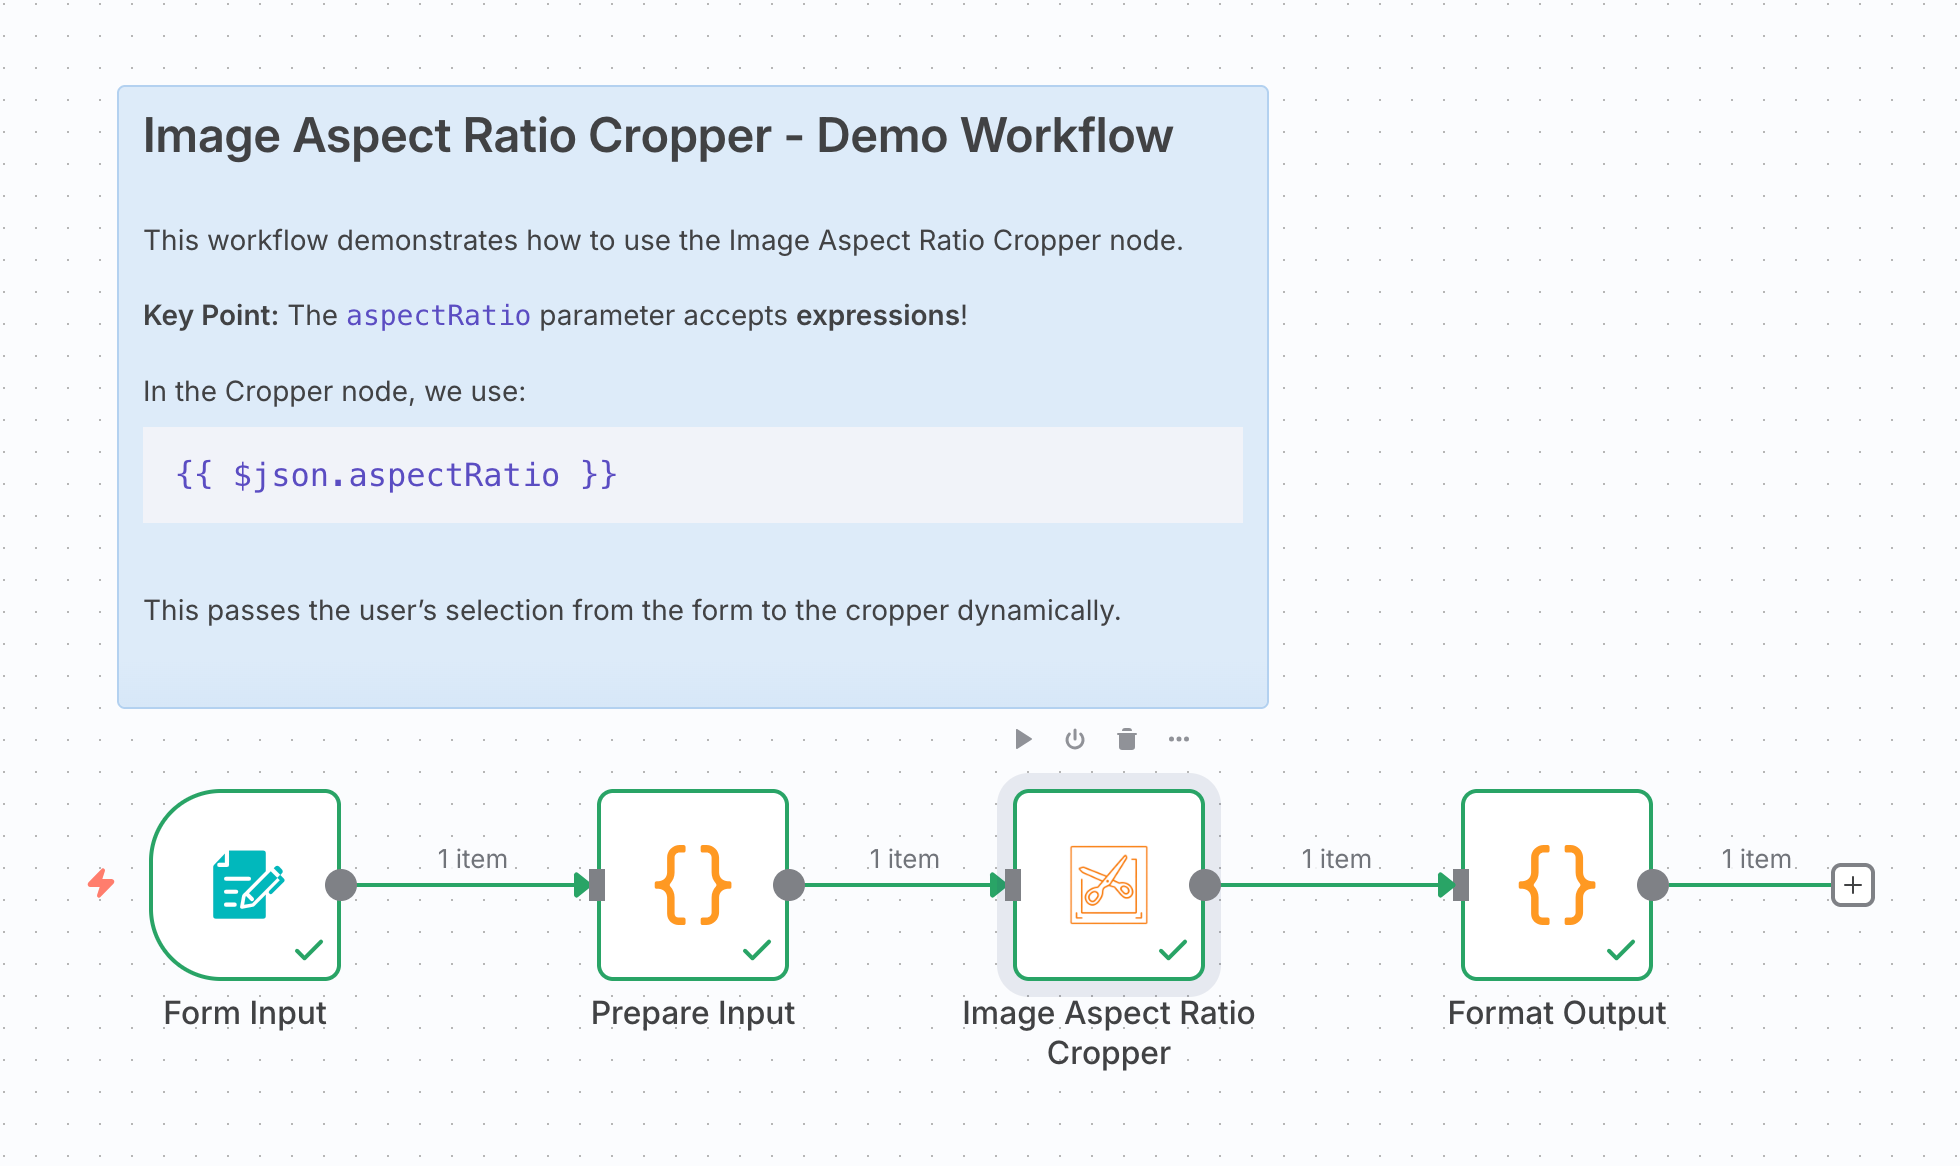Screen dimensions: 1960x1166
Task: Click the Prepare Input node's input handle
Action: [597, 885]
